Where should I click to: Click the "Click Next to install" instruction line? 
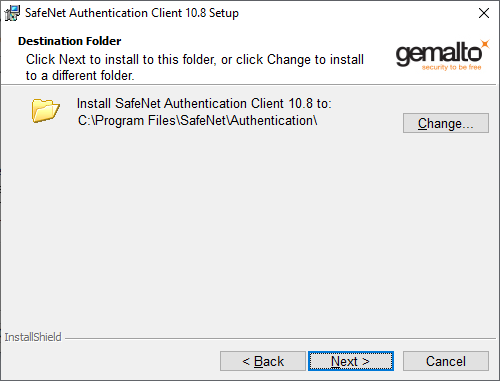click(x=195, y=60)
